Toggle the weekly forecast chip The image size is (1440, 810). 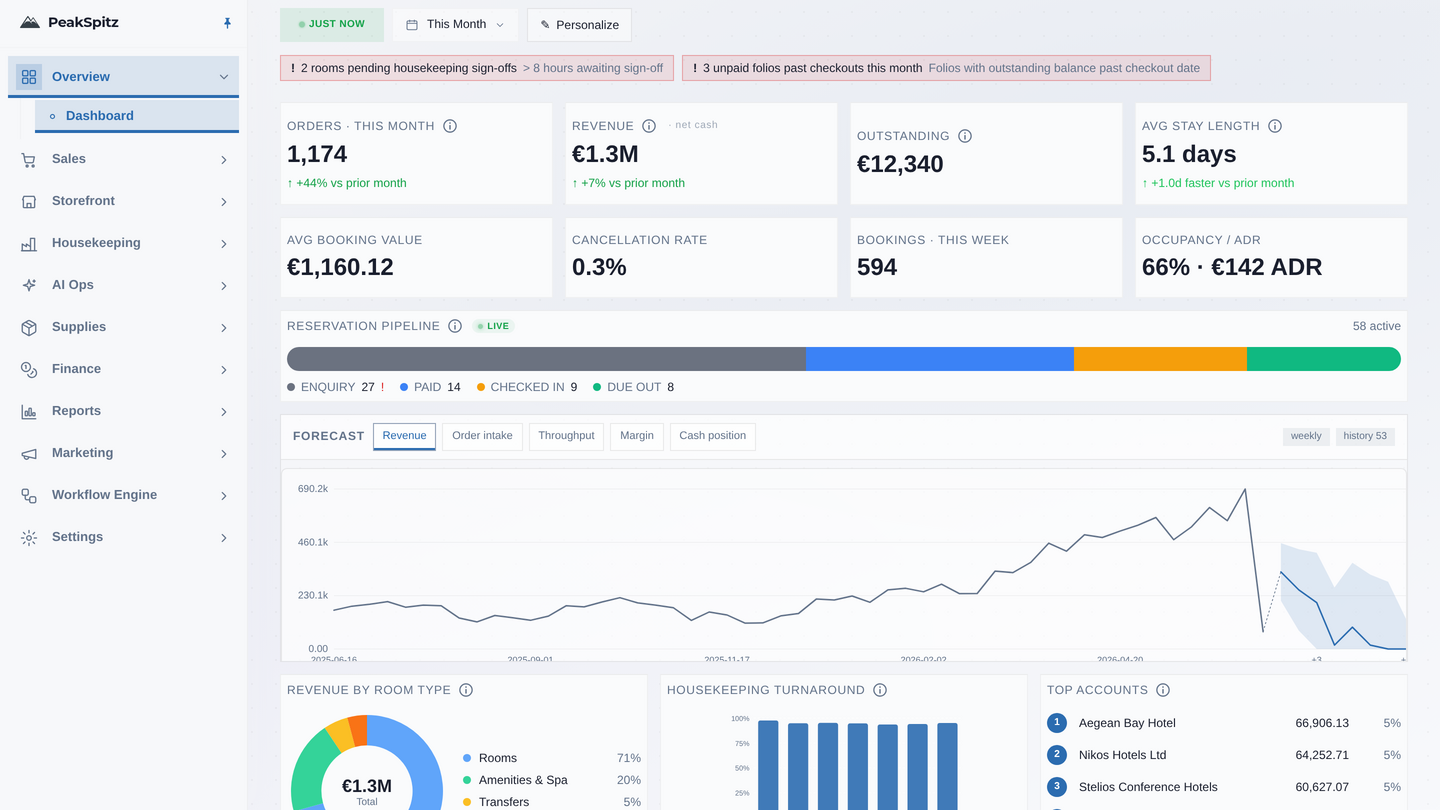pyautogui.click(x=1306, y=436)
